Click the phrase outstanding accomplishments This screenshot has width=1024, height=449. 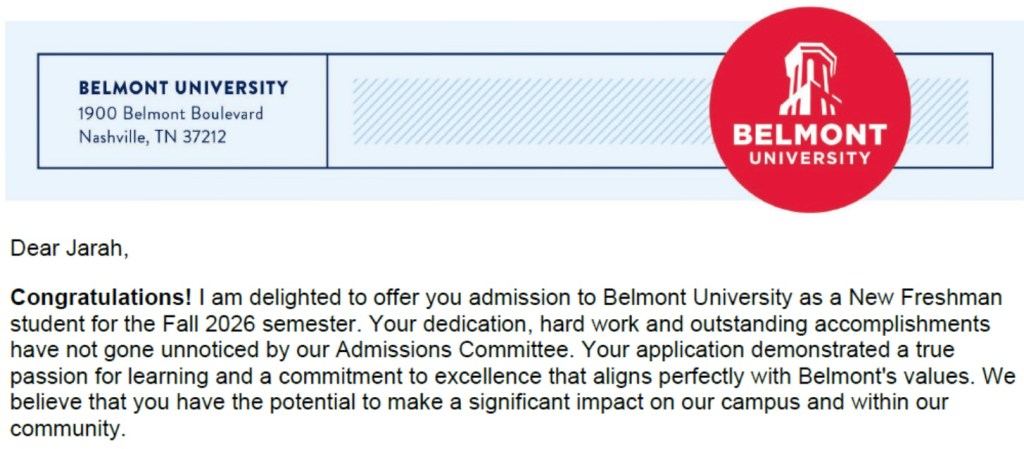point(832,325)
